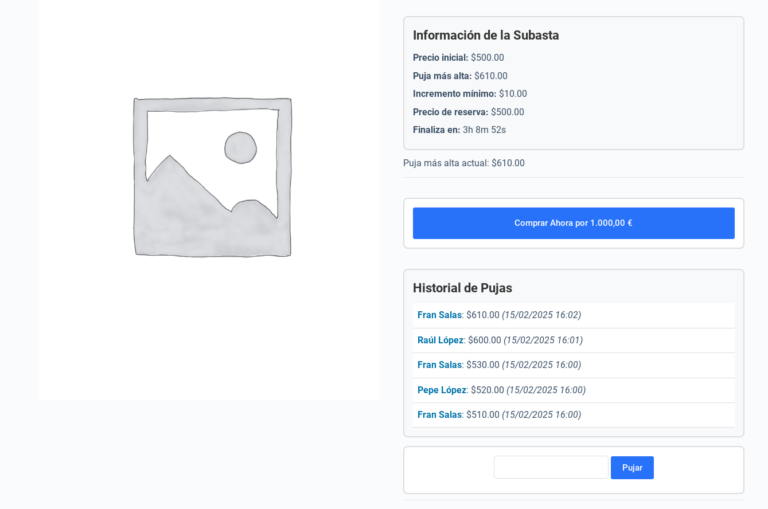The image size is (768, 509).
Task: Select the (15/02/2025 16:02) bid timestamp
Action: click(x=541, y=315)
